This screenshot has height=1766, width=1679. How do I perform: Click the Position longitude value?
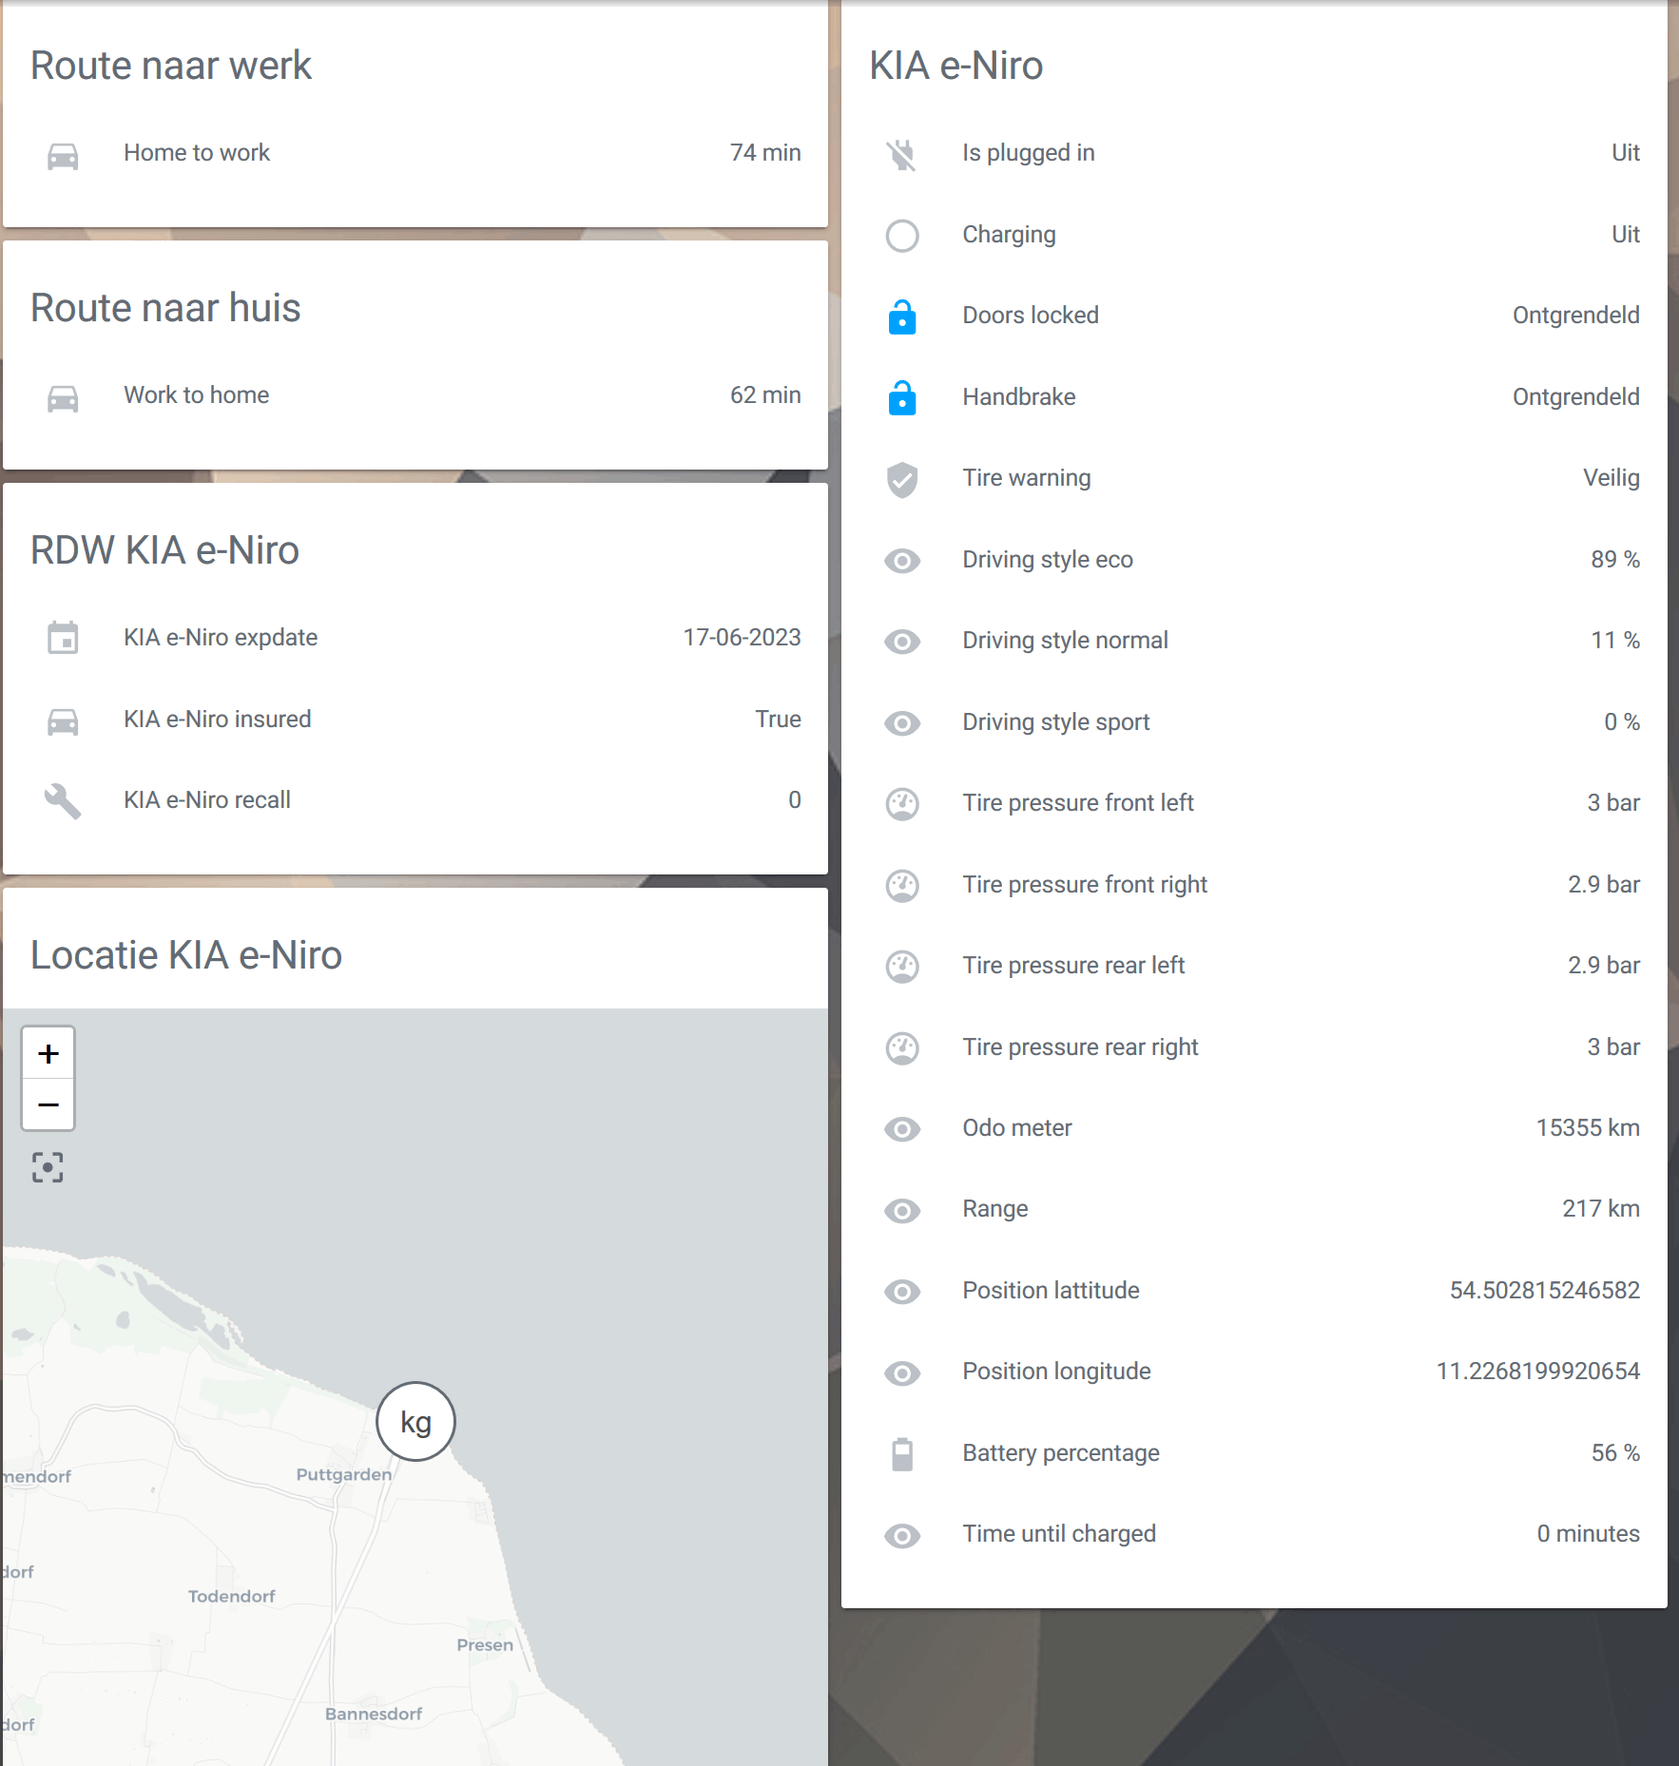[x=1537, y=1371]
